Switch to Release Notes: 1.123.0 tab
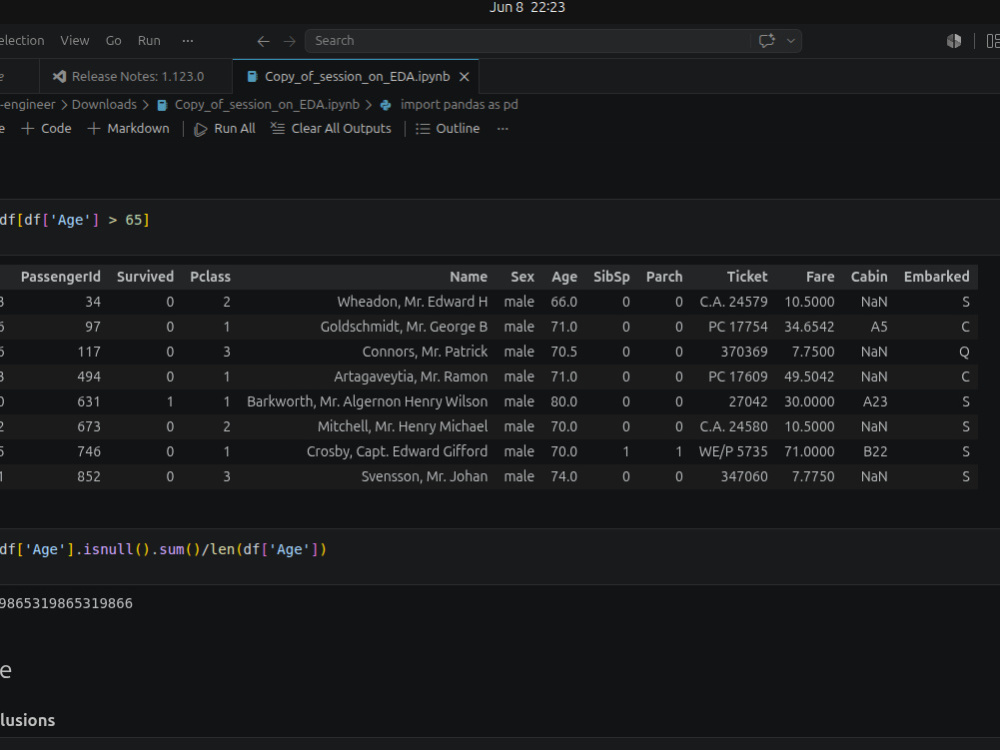 pyautogui.click(x=136, y=77)
